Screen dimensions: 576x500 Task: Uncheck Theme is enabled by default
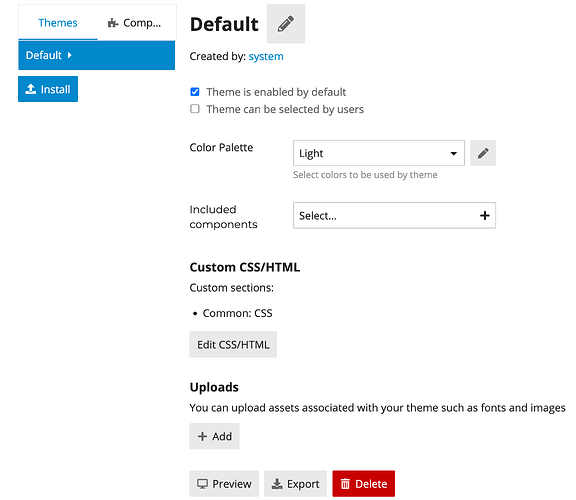[195, 91]
